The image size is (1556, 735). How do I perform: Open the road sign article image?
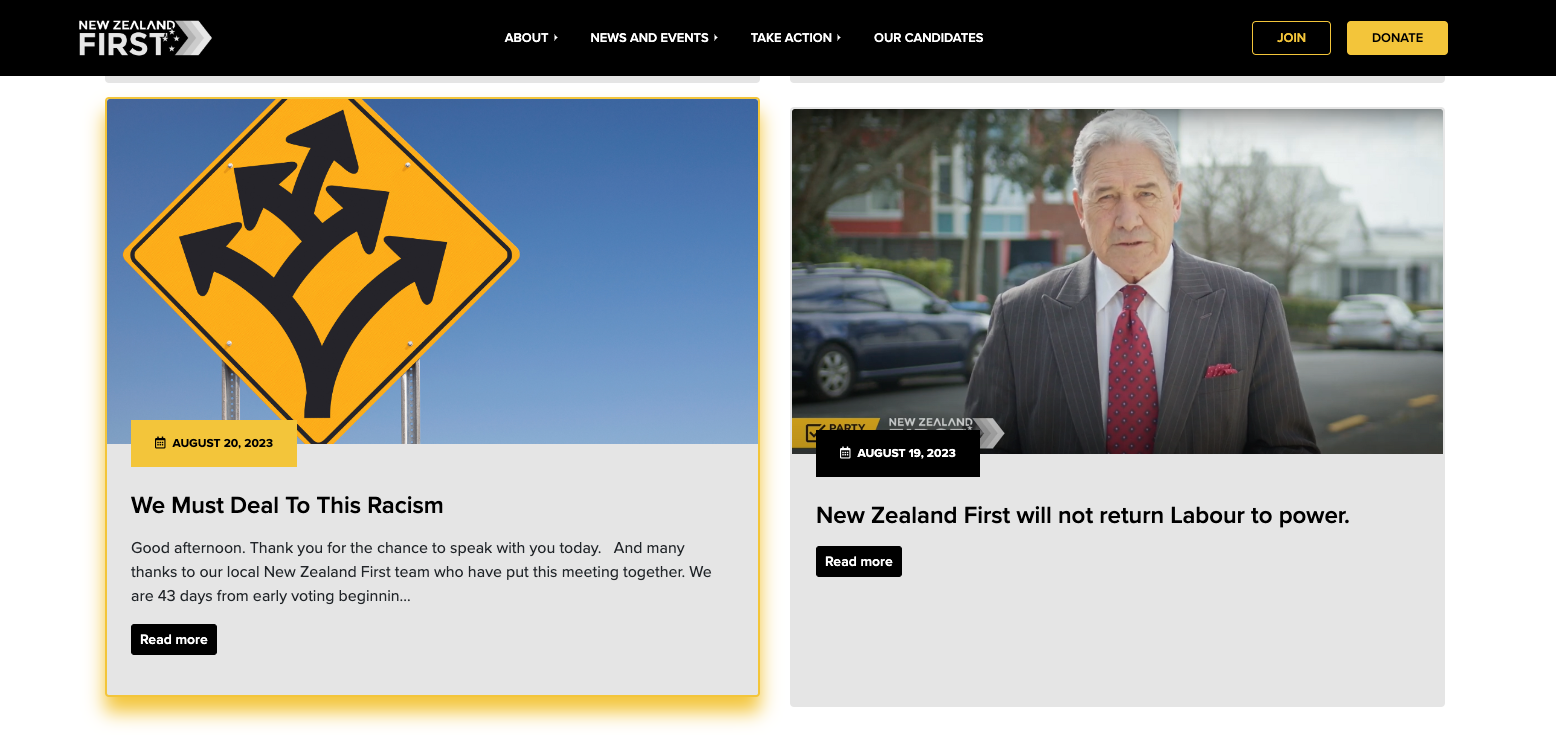pyautogui.click(x=432, y=271)
